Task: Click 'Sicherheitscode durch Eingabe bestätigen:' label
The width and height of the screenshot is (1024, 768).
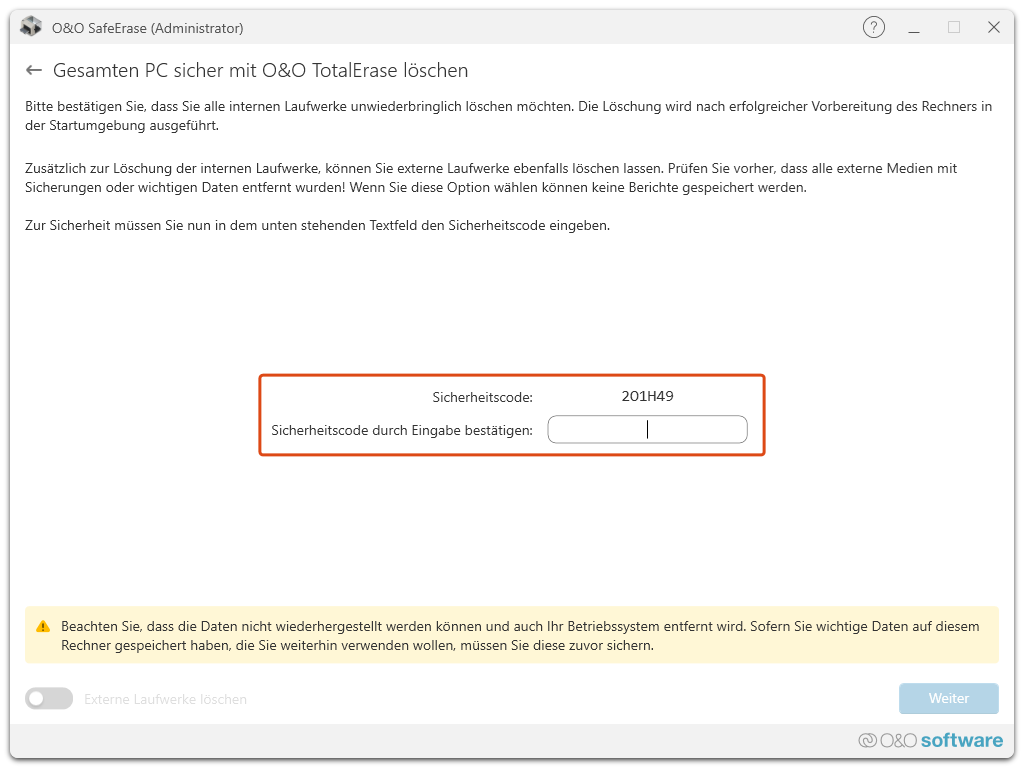Action: (402, 431)
